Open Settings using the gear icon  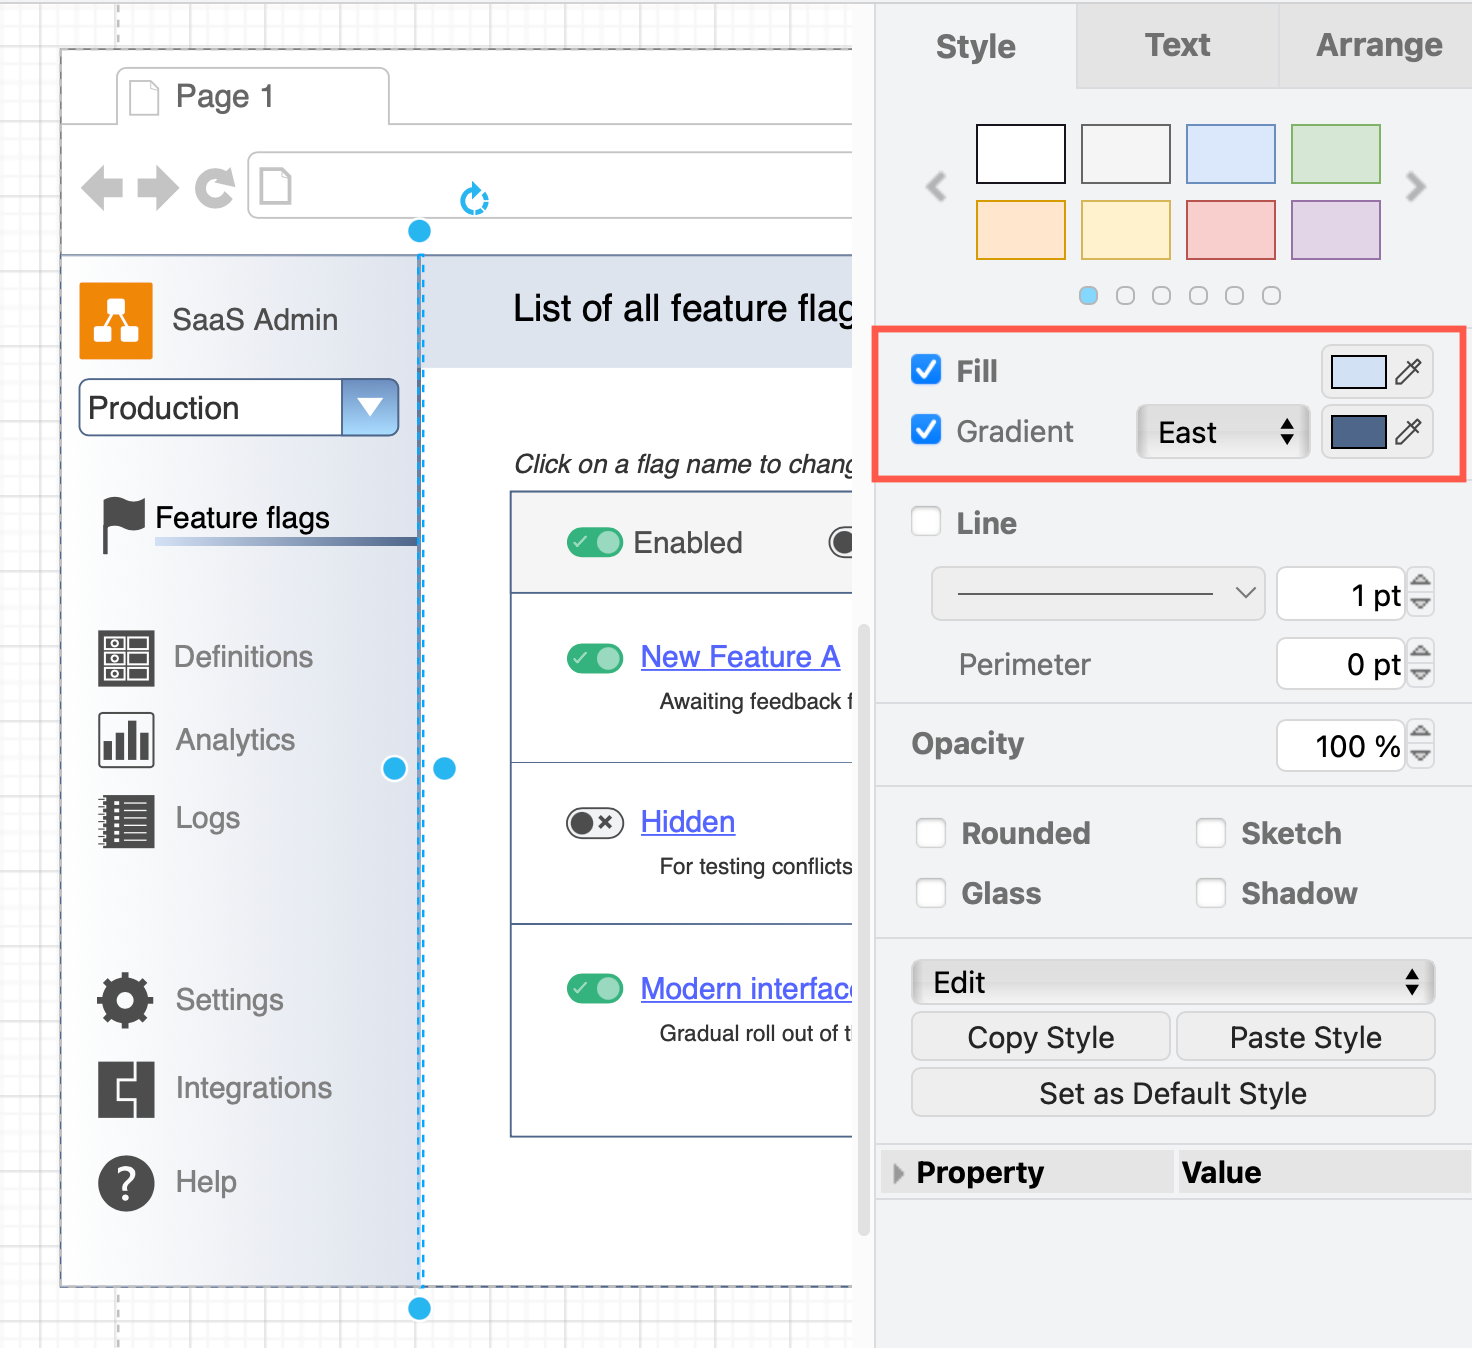pos(124,999)
